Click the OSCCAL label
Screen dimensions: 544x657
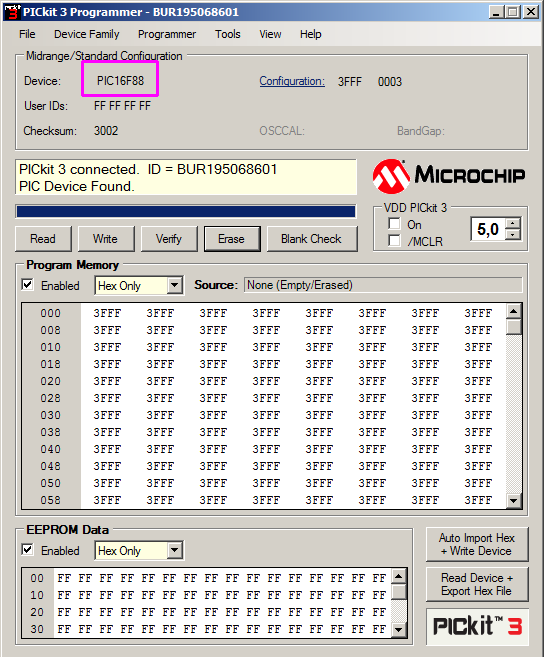[x=282, y=131]
